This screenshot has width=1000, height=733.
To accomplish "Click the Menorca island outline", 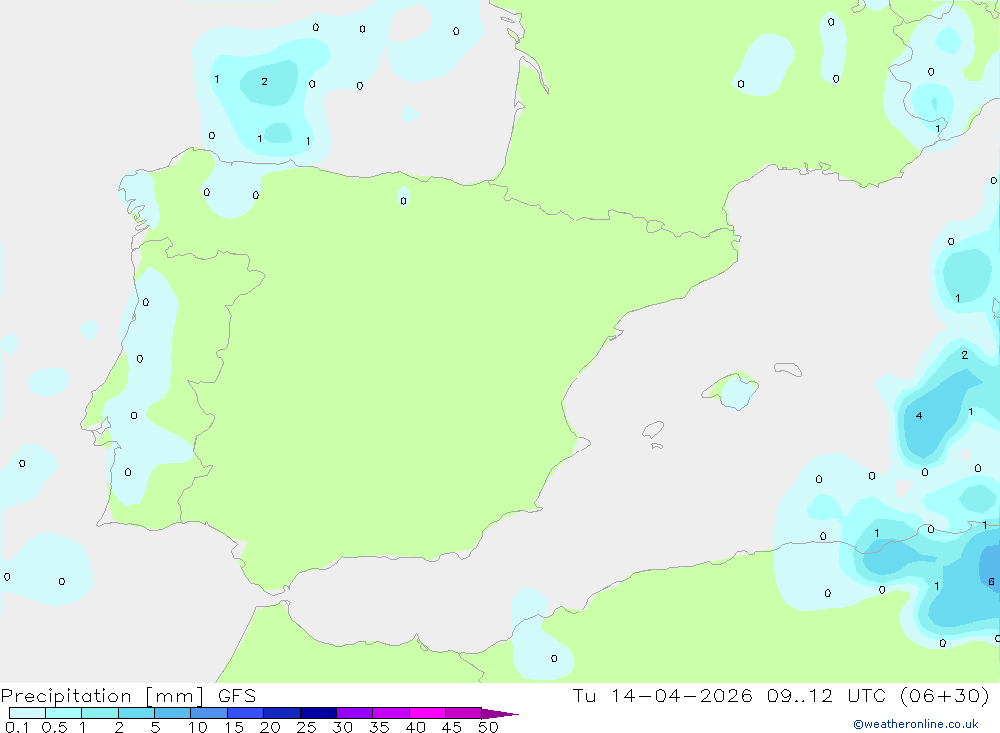I will coord(788,369).
